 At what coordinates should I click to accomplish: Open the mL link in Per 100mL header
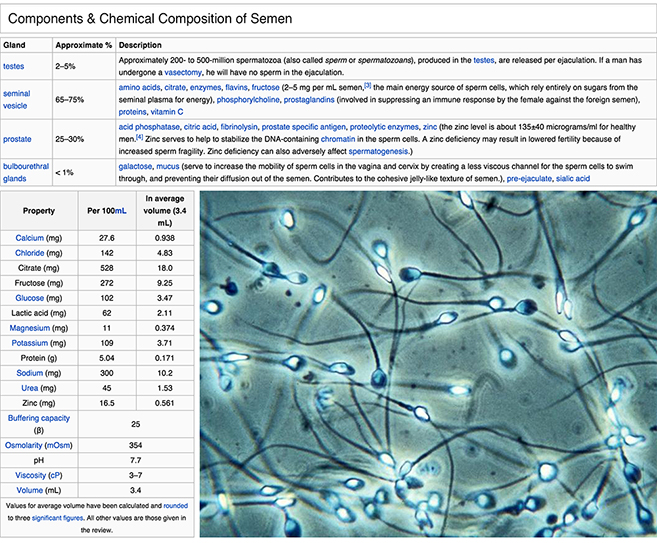click(121, 211)
